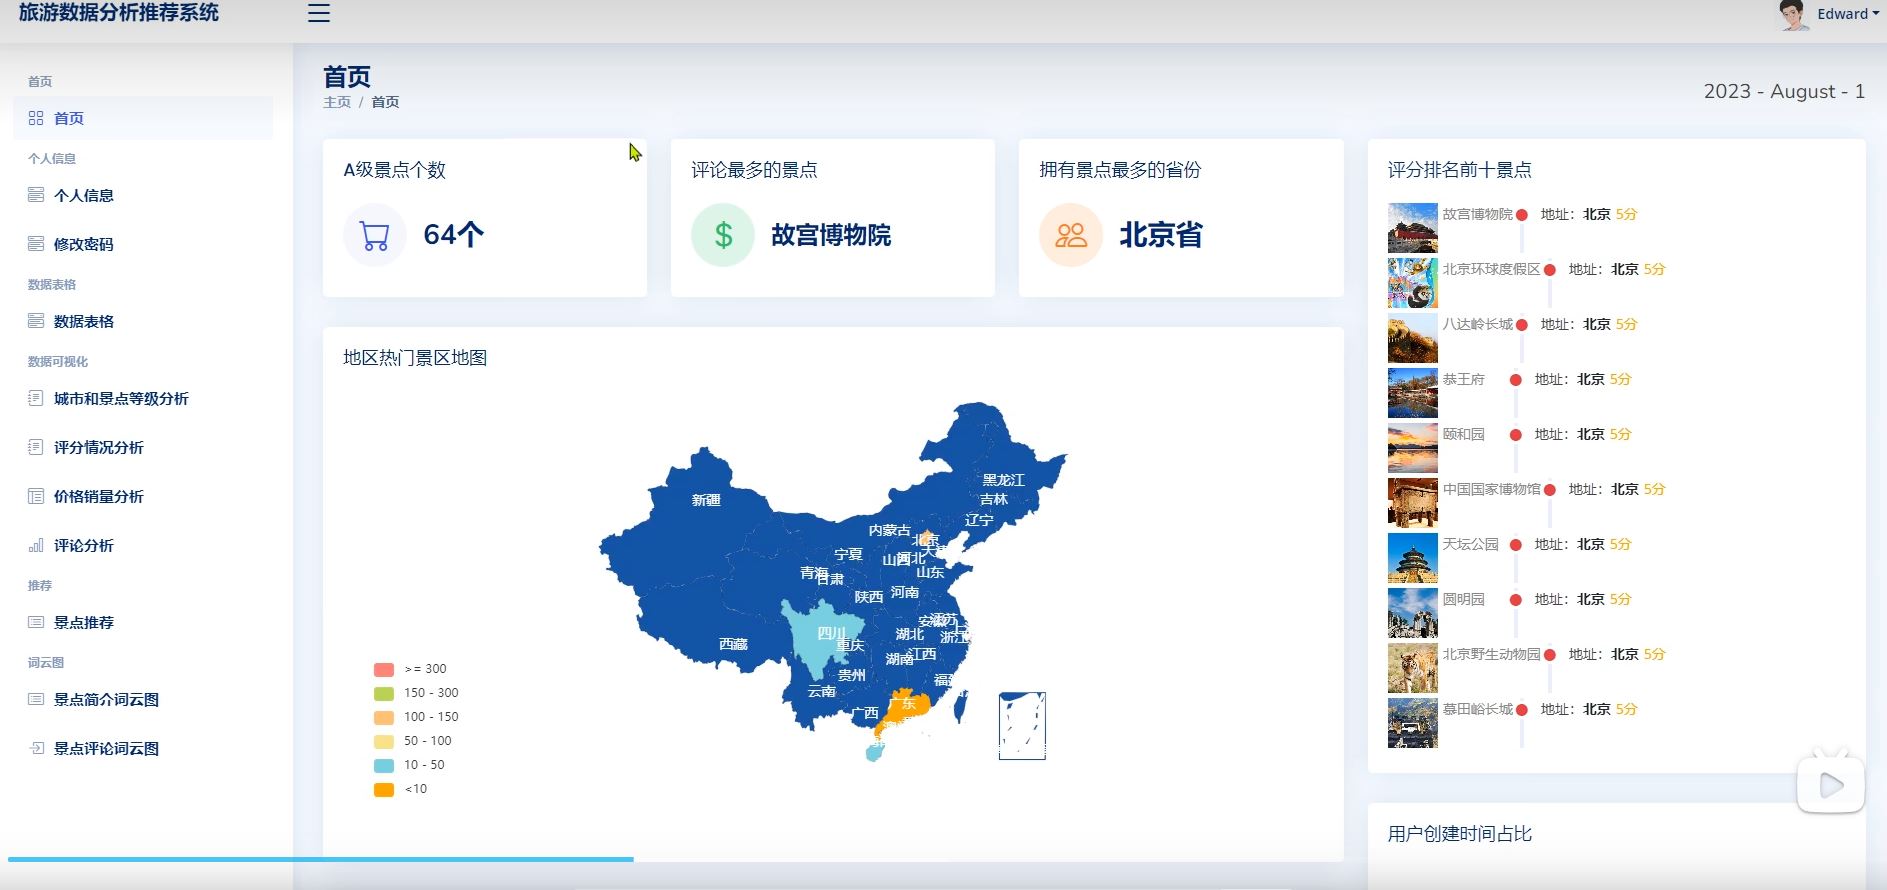Click the 景点评论词云图 sidebar icon
The image size is (1887, 890).
pos(36,748)
